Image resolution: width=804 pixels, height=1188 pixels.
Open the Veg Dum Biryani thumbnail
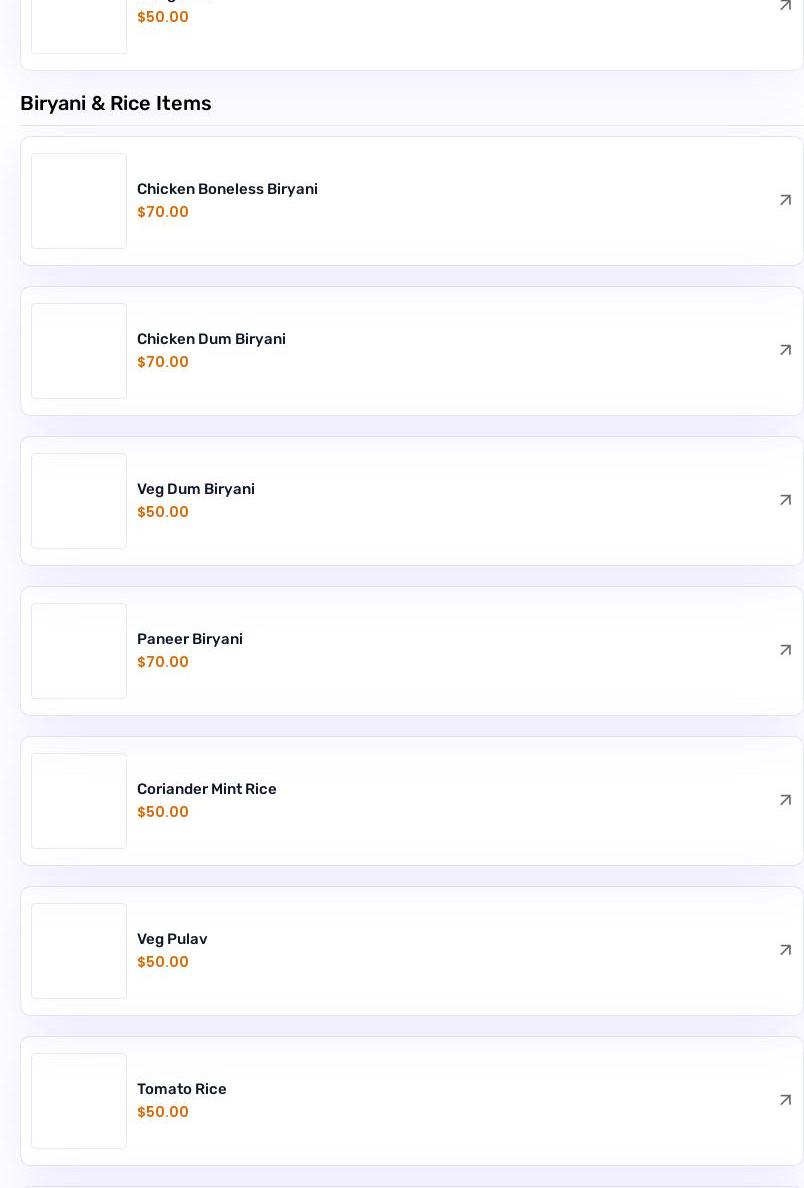79,501
